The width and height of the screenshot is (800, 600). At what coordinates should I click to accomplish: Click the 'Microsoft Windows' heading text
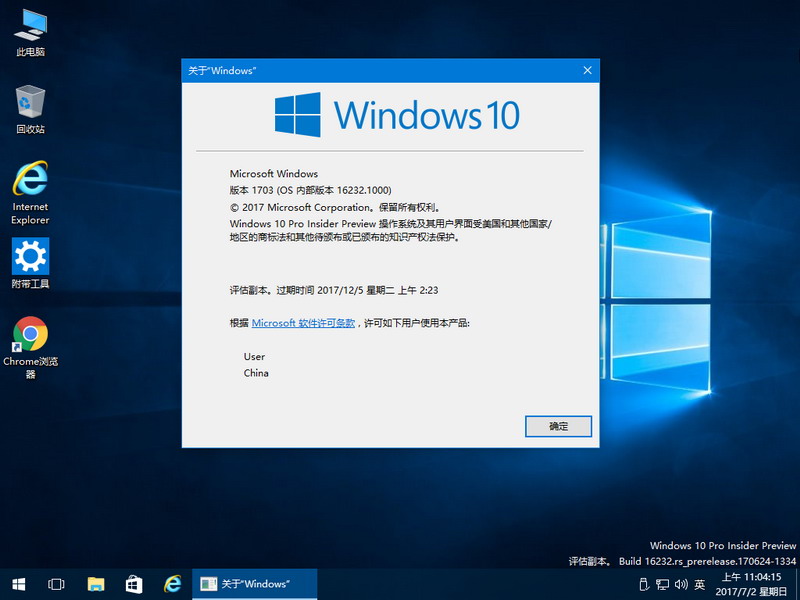click(273, 174)
